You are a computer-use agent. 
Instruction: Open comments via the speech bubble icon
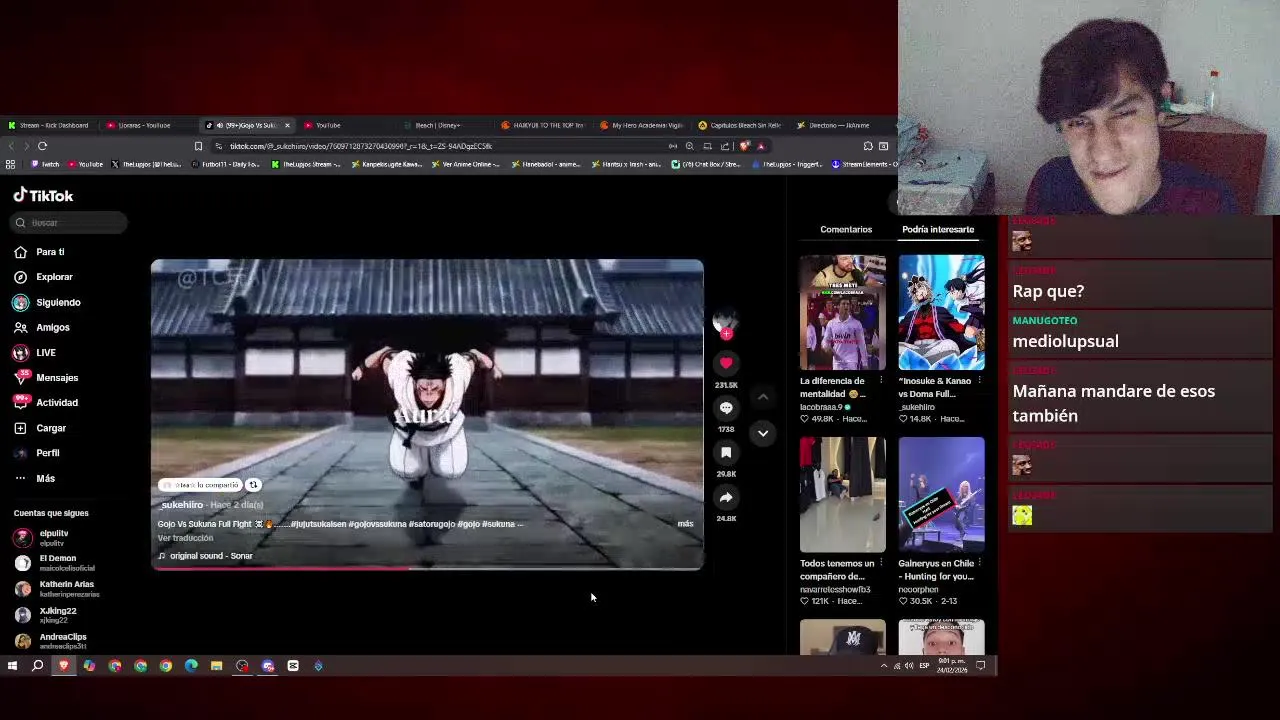(726, 408)
